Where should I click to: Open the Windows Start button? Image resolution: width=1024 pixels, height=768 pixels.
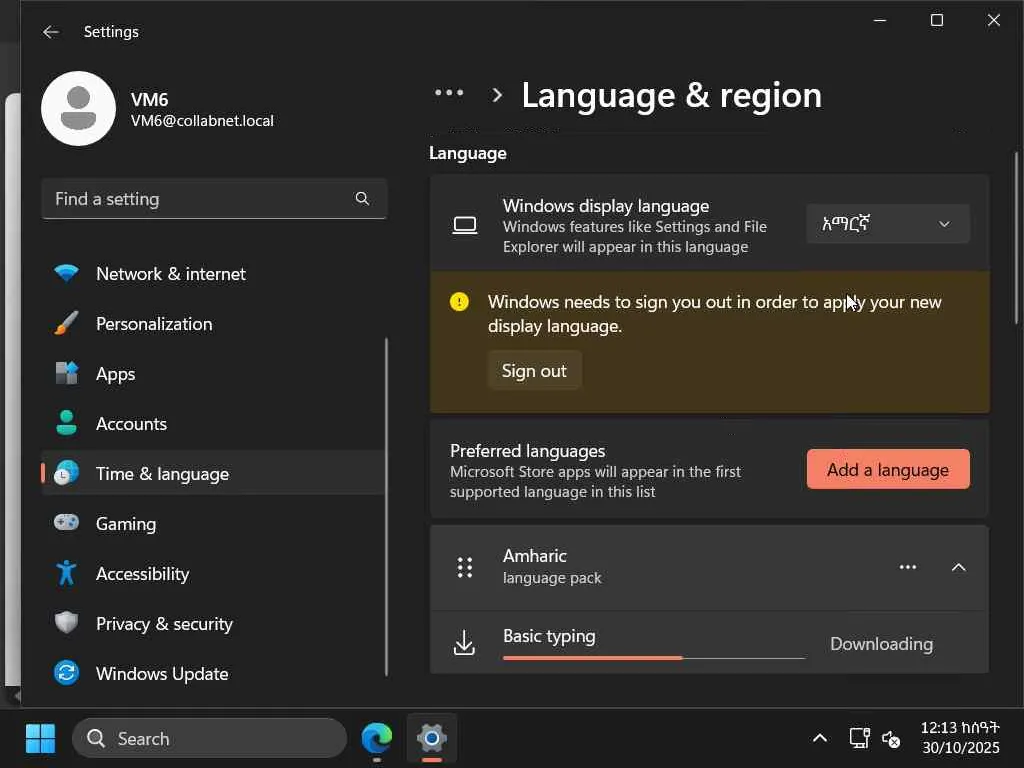click(40, 739)
